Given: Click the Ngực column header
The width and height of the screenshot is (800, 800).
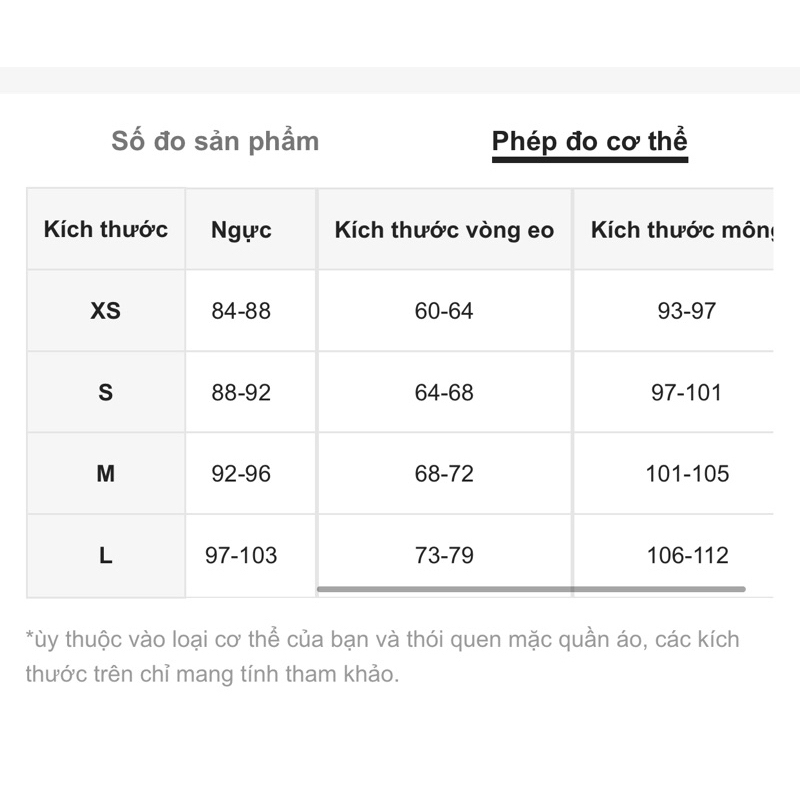Looking at the screenshot, I should (241, 230).
